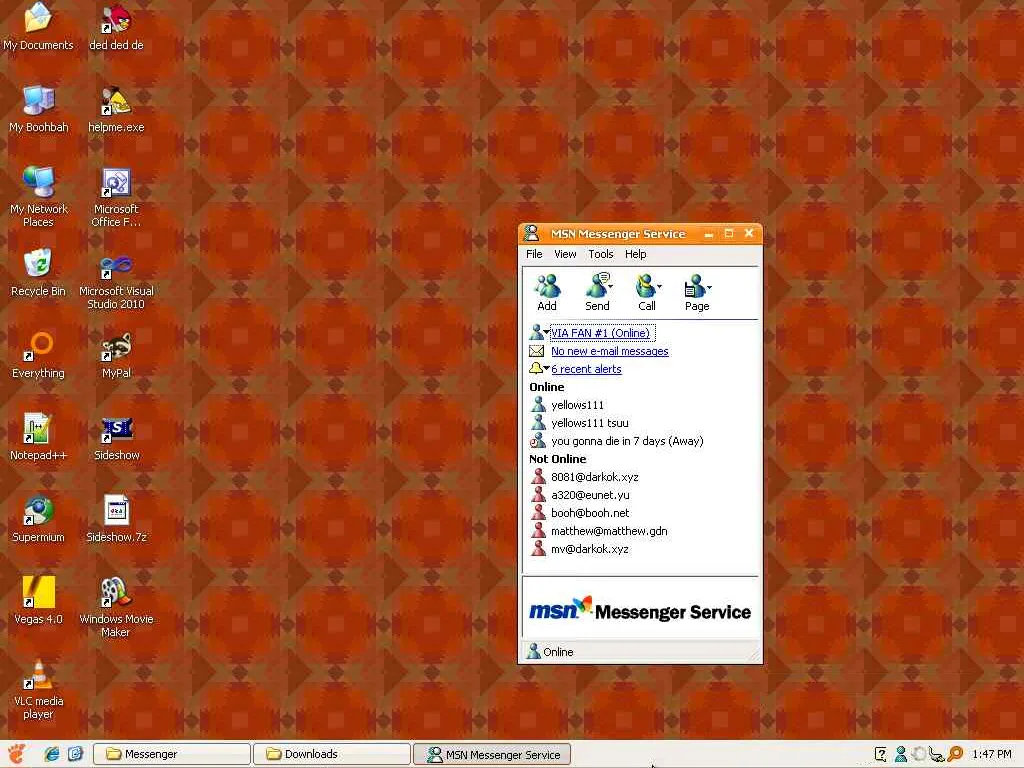Open the Sideshow desktop shortcut

[116, 437]
